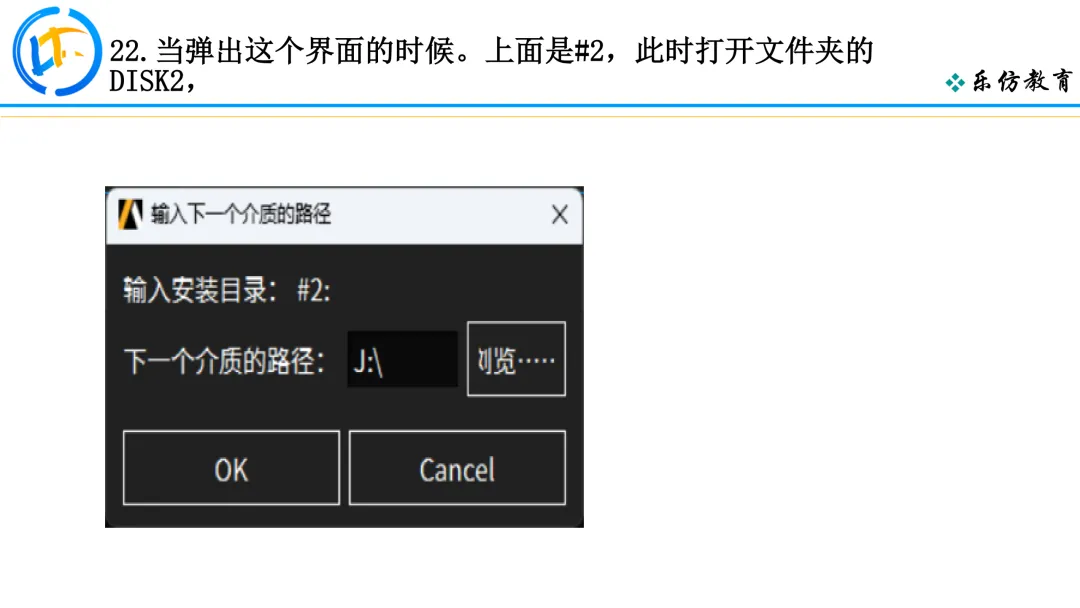The image size is (1080, 608).
Task: Click the 下一个介质的路径 label
Action: pyautogui.click(x=225, y=361)
